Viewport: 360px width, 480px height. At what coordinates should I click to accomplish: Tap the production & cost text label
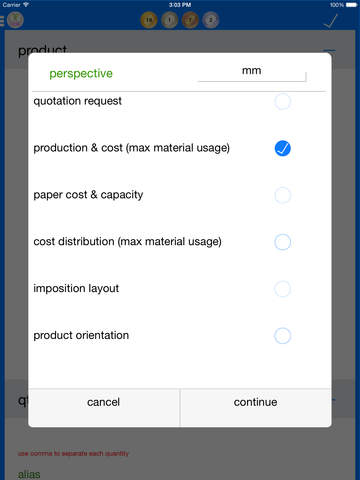tap(132, 148)
